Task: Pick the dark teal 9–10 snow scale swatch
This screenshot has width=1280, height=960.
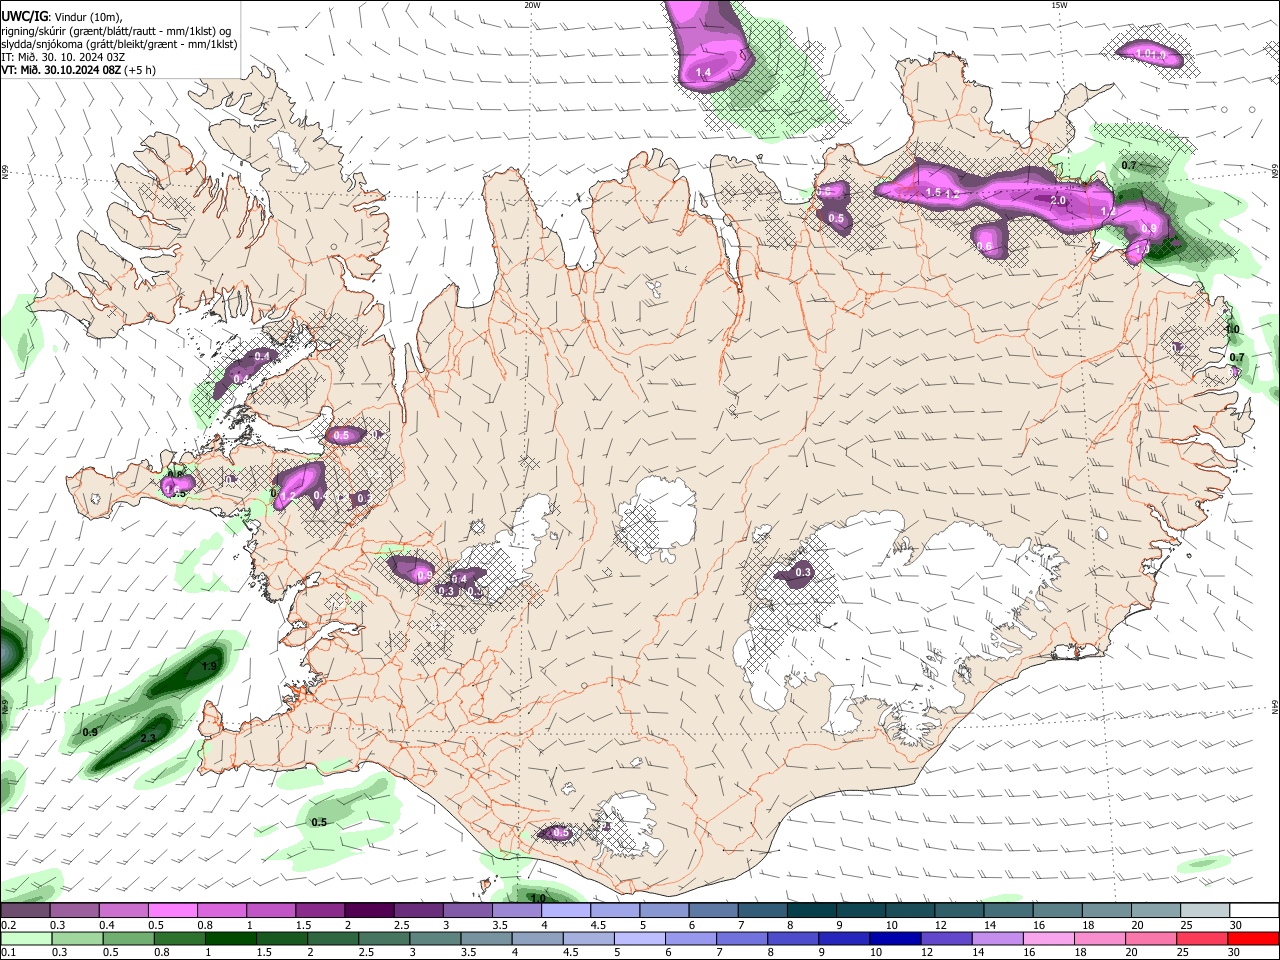Action: click(861, 910)
